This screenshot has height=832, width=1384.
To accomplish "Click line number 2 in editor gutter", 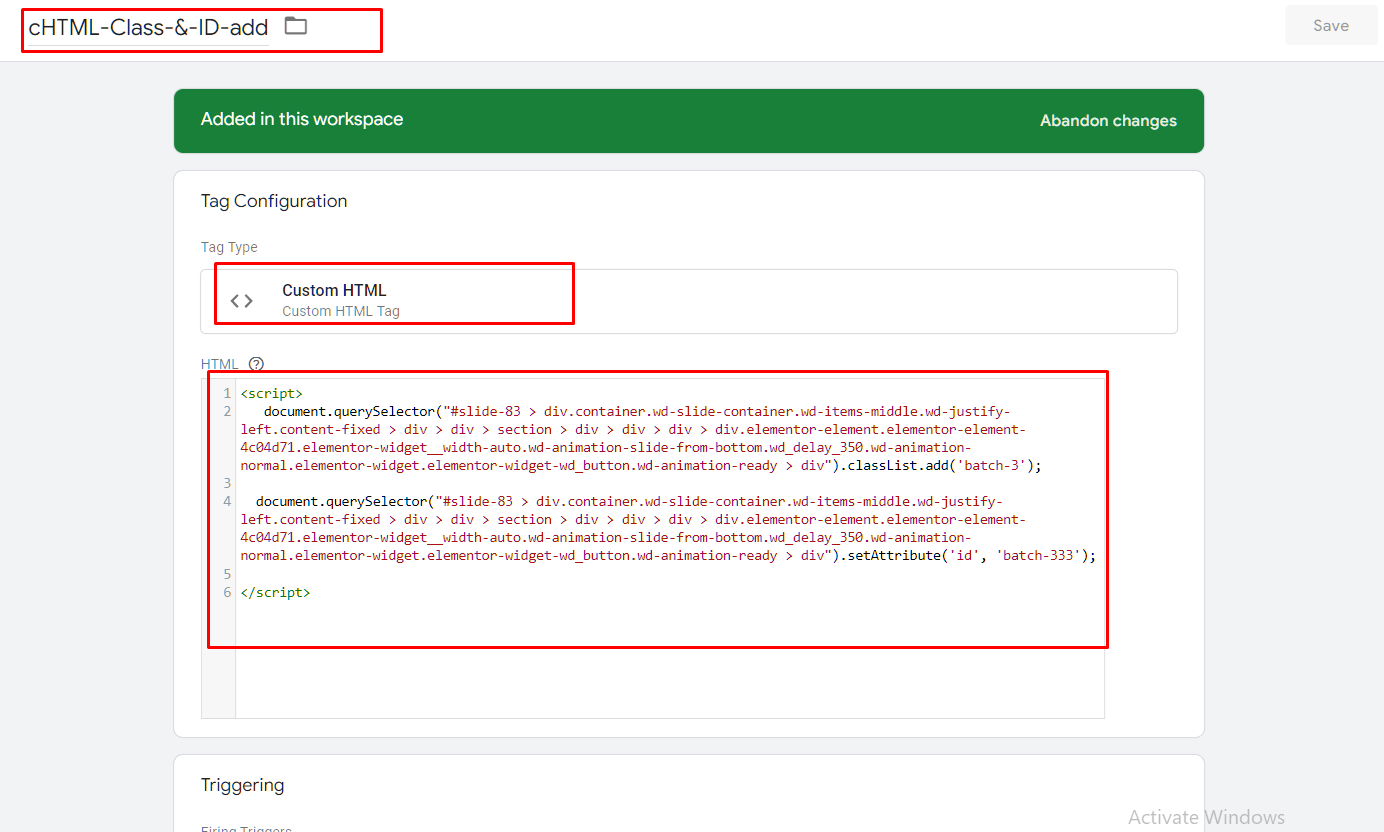I will point(227,411).
